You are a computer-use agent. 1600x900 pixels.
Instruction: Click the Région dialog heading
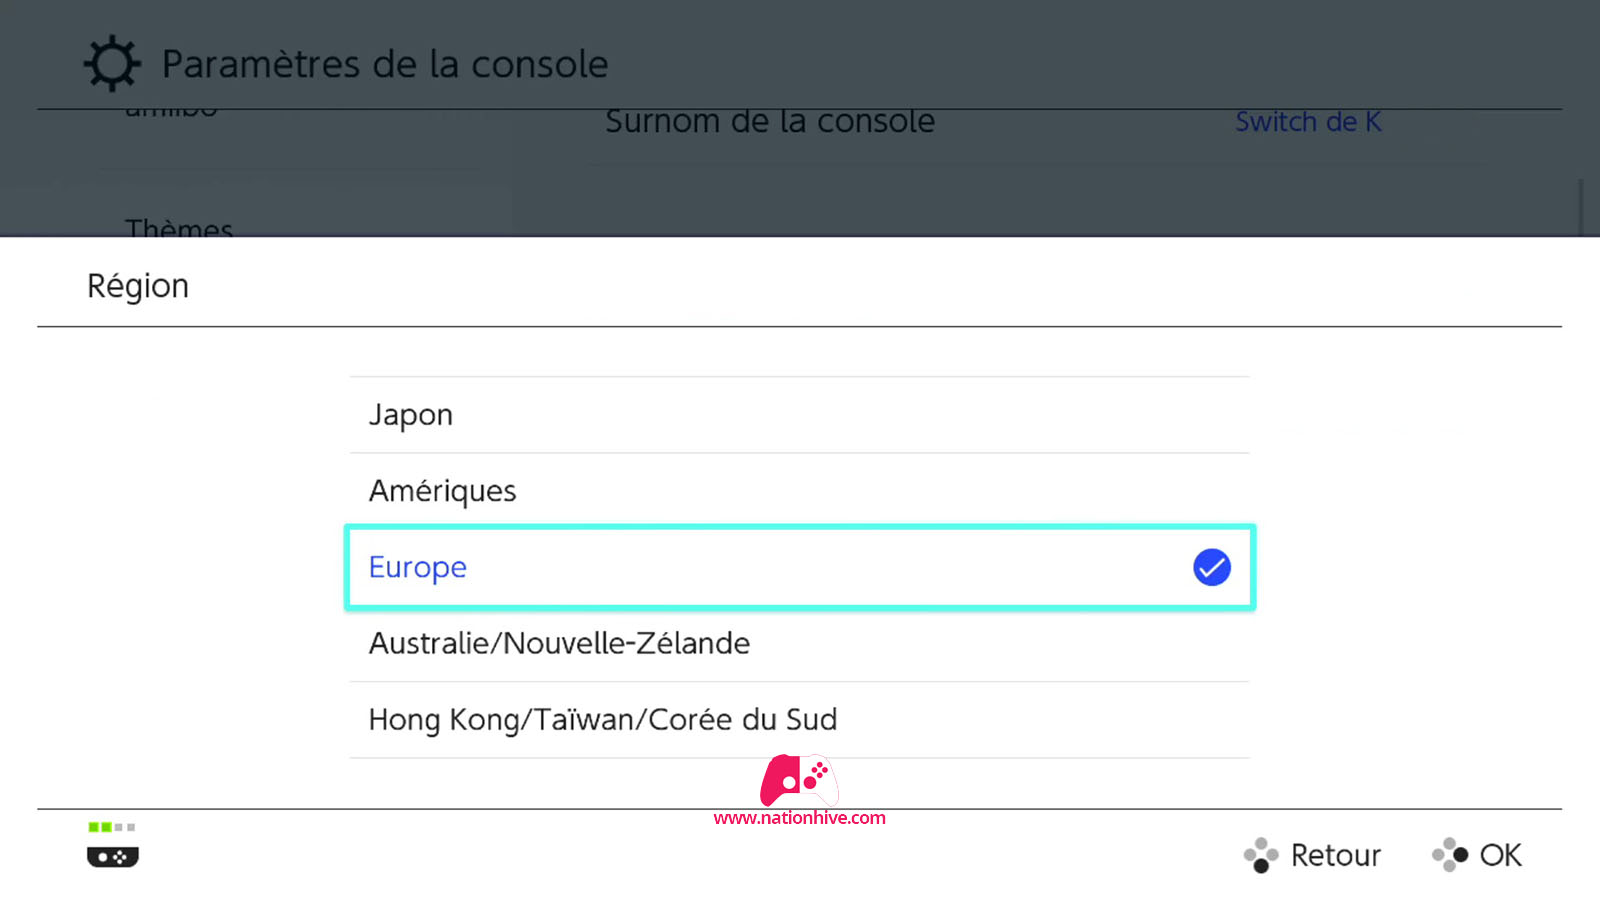(138, 286)
